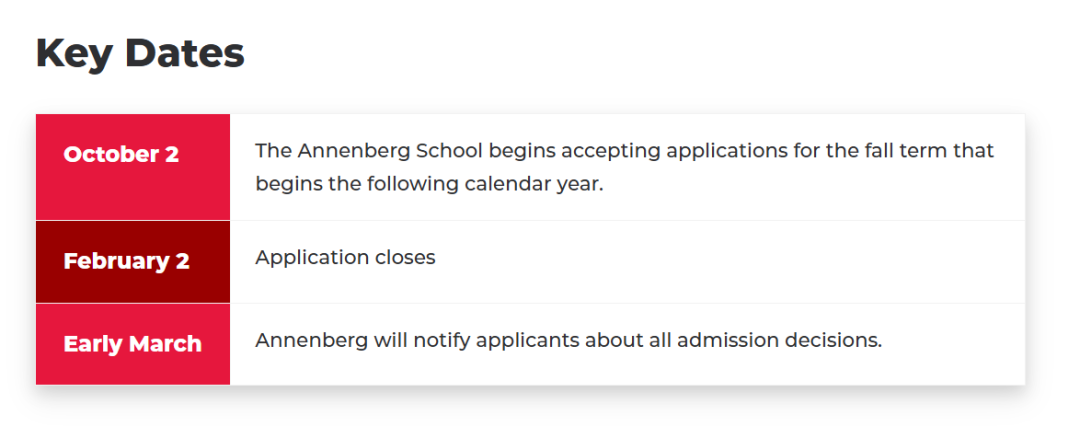Click the Application closes text
The height and width of the screenshot is (427, 1080).
coord(345,258)
